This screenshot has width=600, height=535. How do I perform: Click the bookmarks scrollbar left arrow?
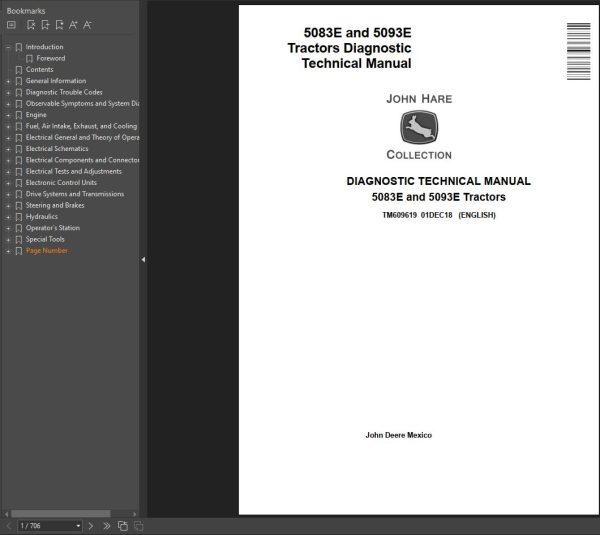7,514
